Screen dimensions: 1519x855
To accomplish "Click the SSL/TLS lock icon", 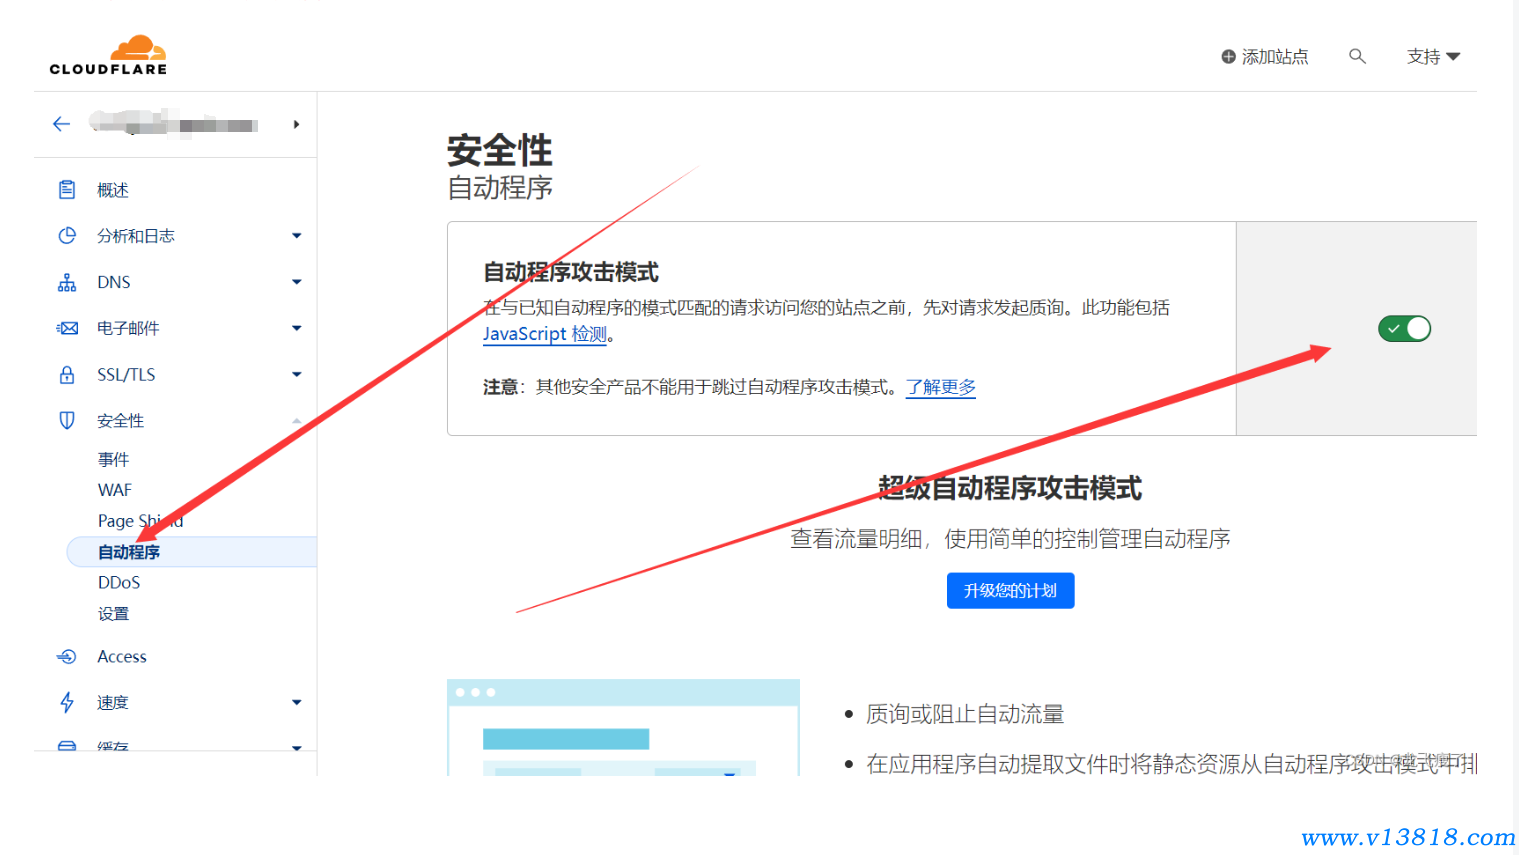I will click(67, 375).
